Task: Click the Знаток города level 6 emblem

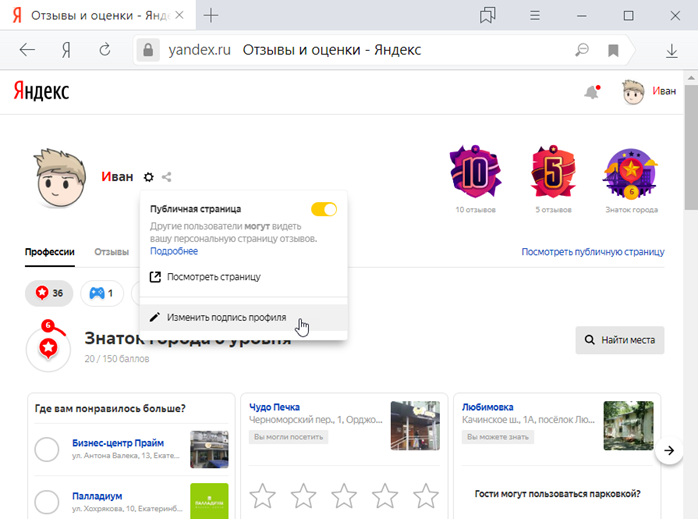Action: click(48, 346)
